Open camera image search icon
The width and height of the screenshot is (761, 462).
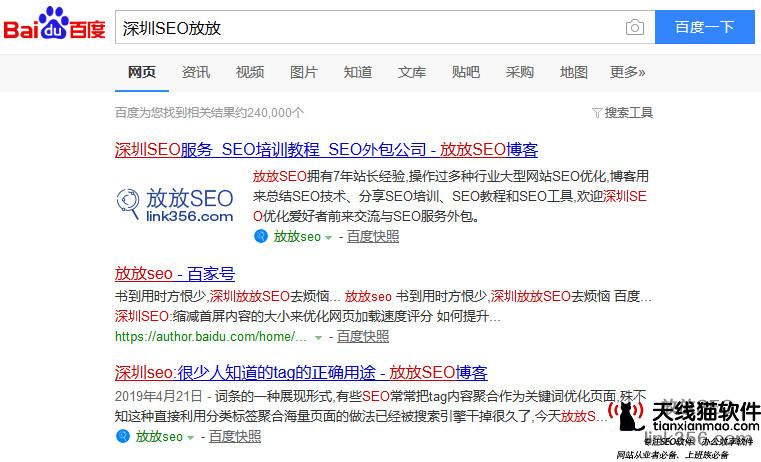(x=634, y=27)
